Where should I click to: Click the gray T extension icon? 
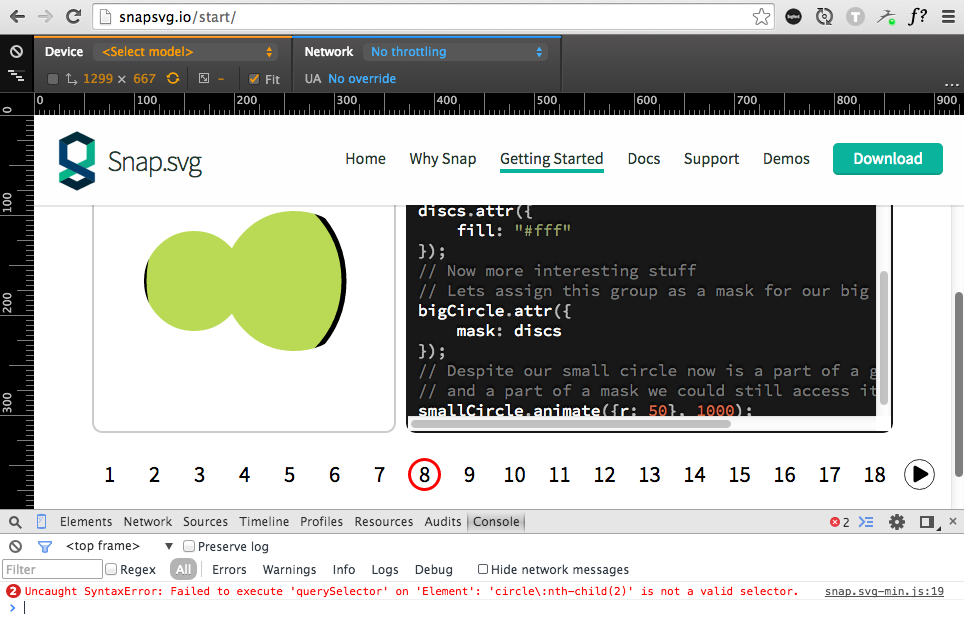coord(855,17)
